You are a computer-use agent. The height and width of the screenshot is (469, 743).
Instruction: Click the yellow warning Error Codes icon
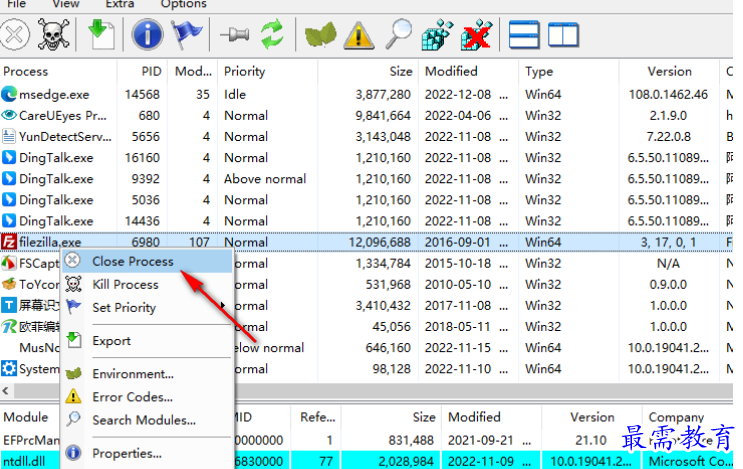pyautogui.click(x=359, y=36)
